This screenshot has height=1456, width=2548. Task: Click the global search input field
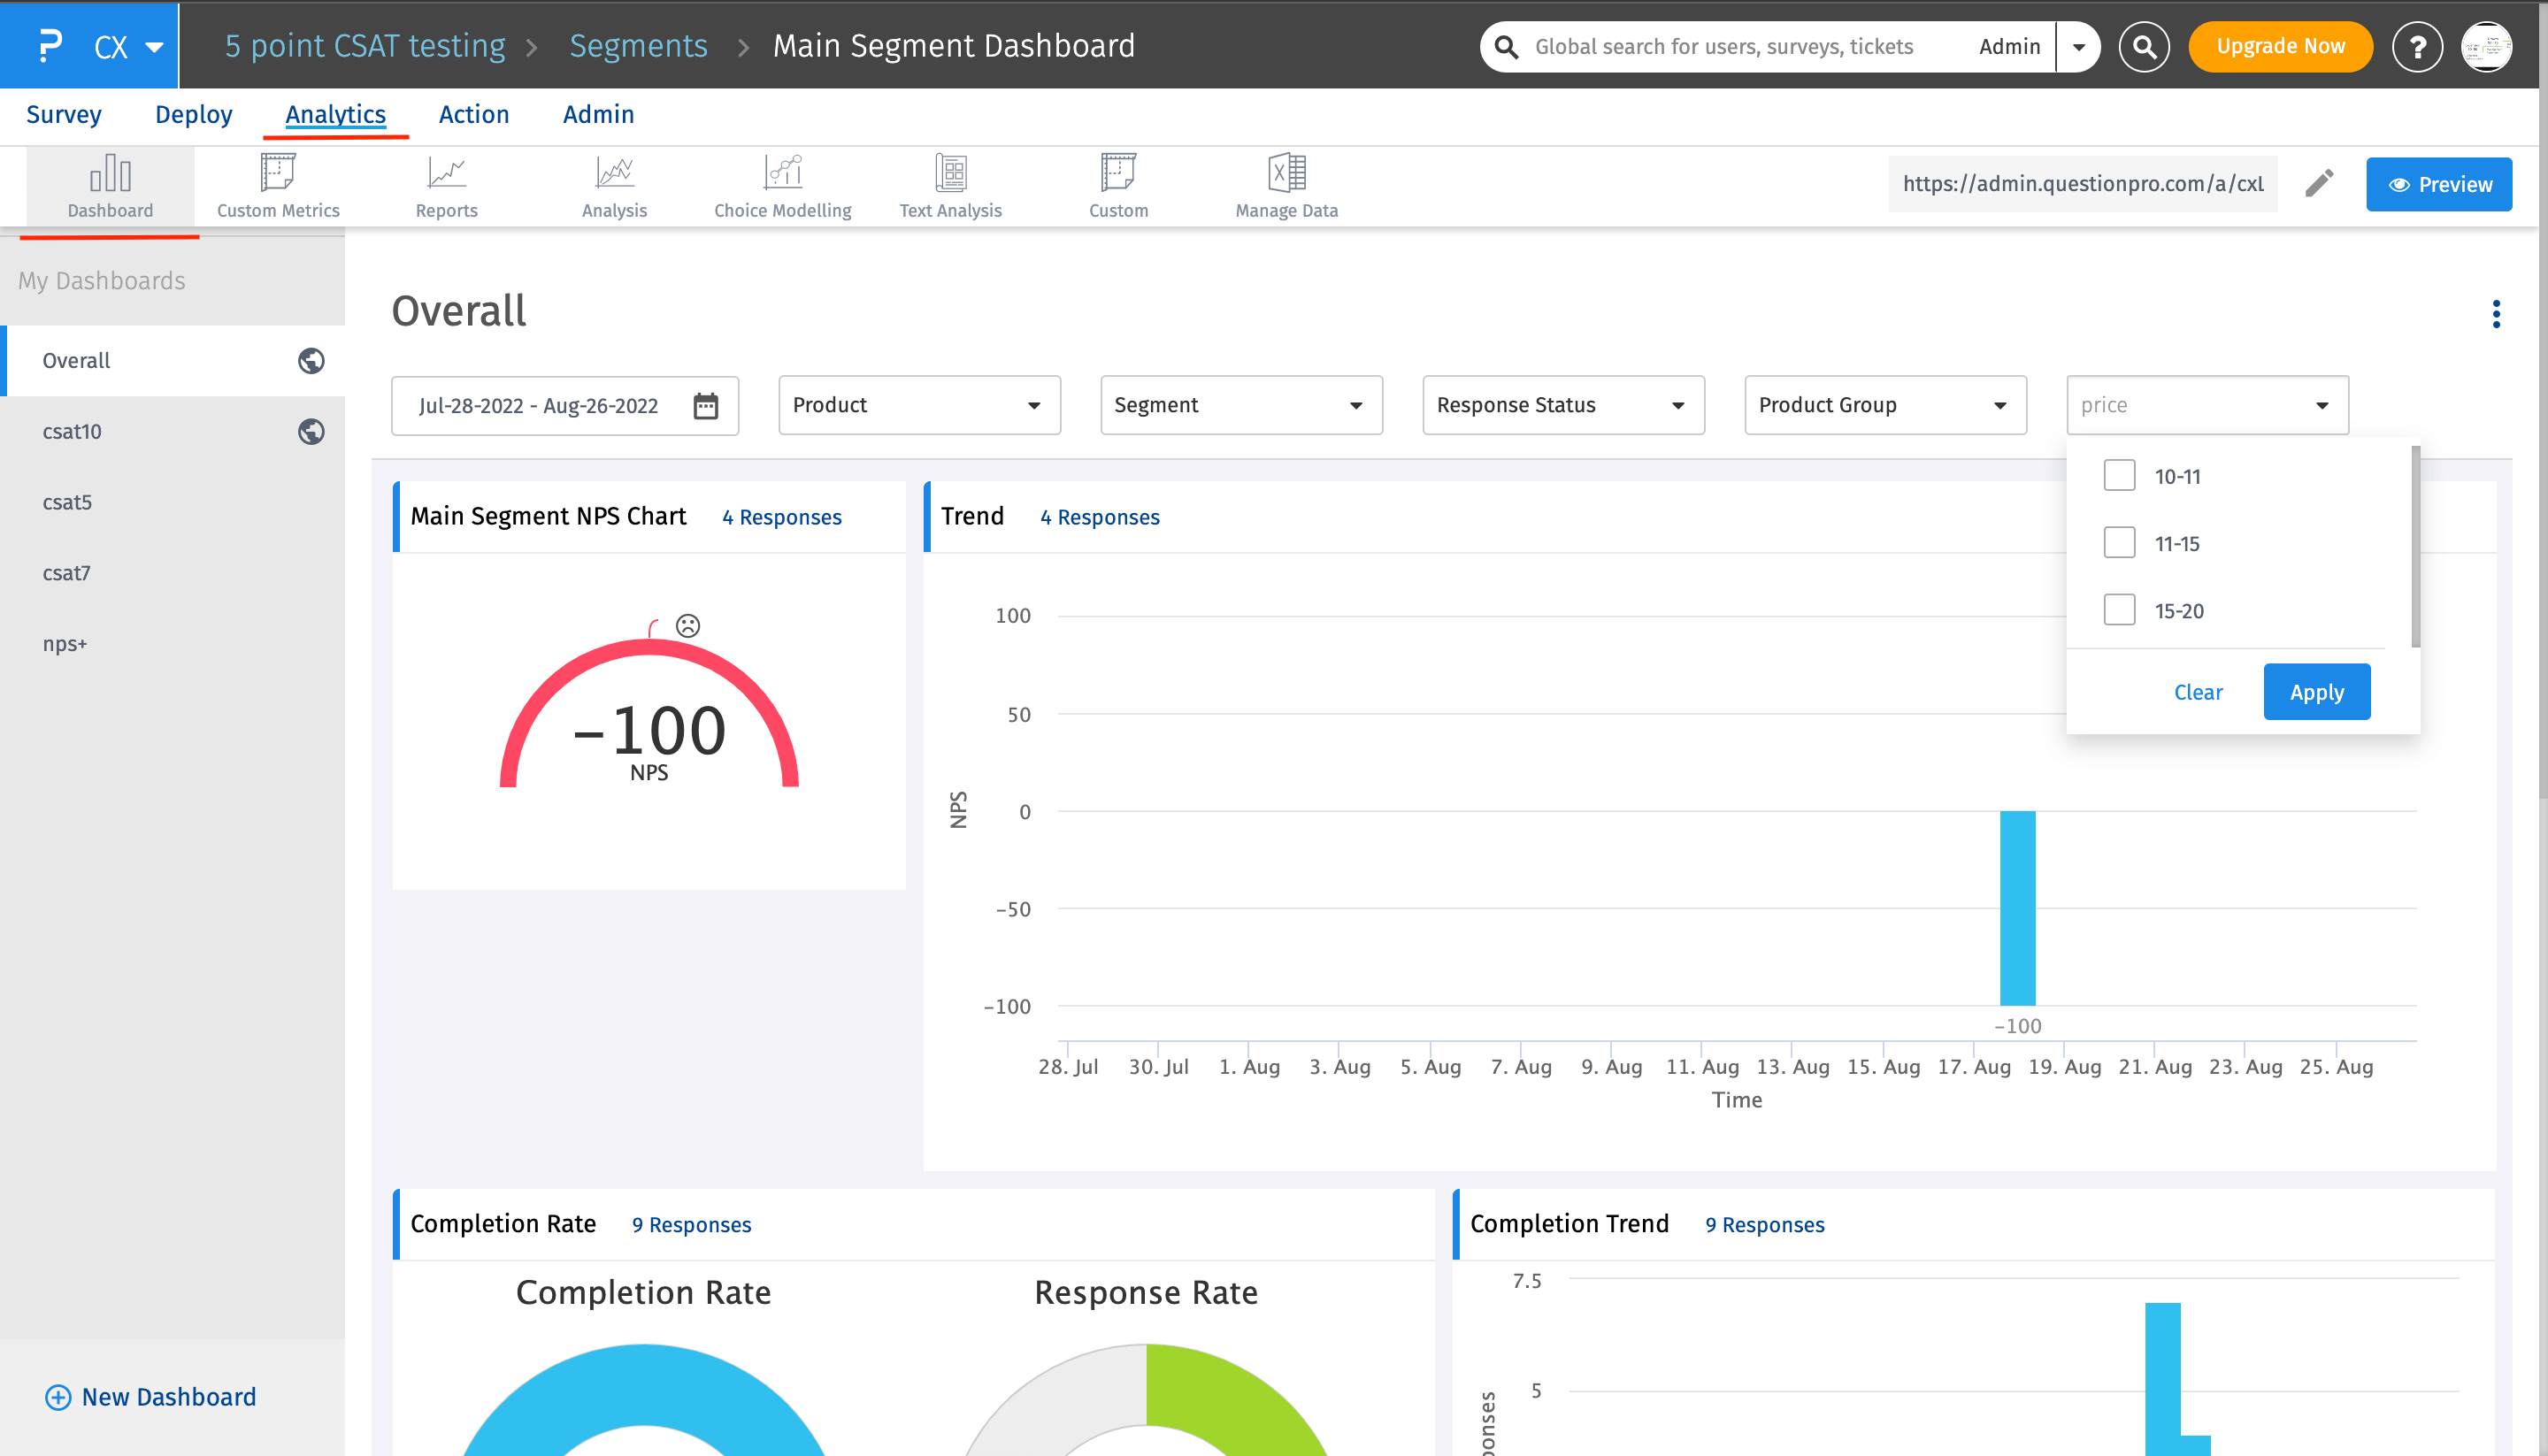1740,46
